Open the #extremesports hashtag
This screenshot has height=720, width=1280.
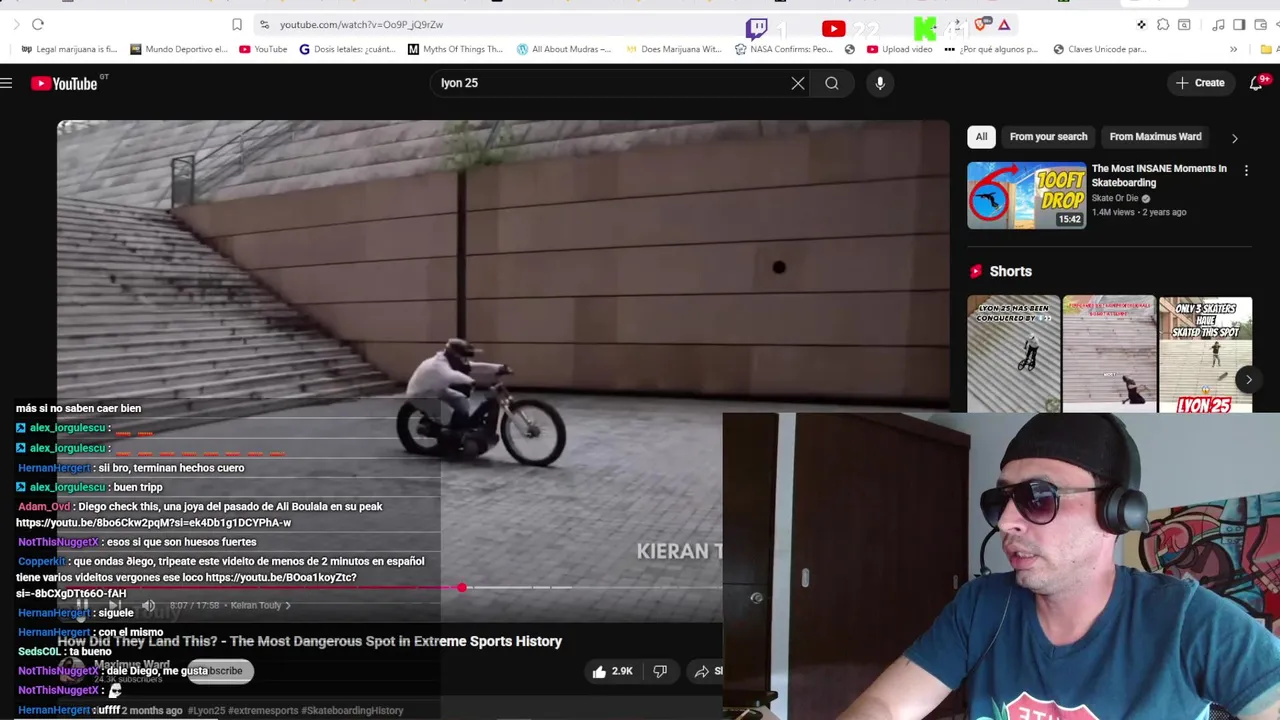[x=263, y=711]
